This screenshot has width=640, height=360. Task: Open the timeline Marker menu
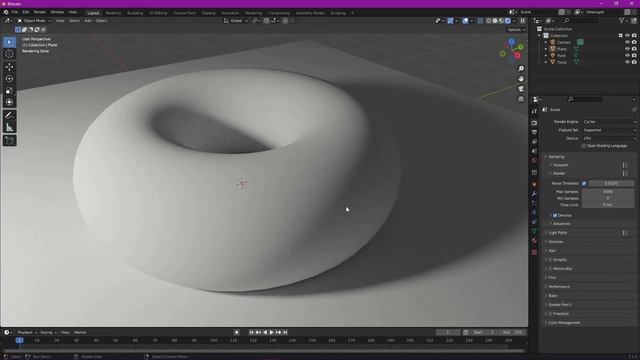80,332
